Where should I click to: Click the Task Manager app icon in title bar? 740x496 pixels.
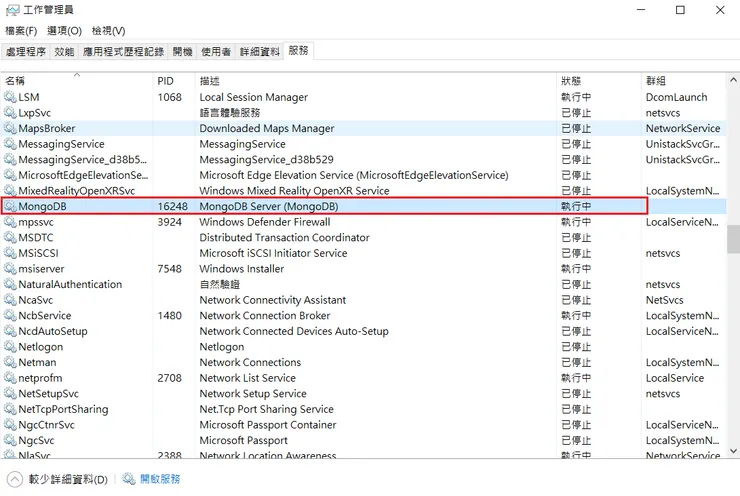[12, 10]
